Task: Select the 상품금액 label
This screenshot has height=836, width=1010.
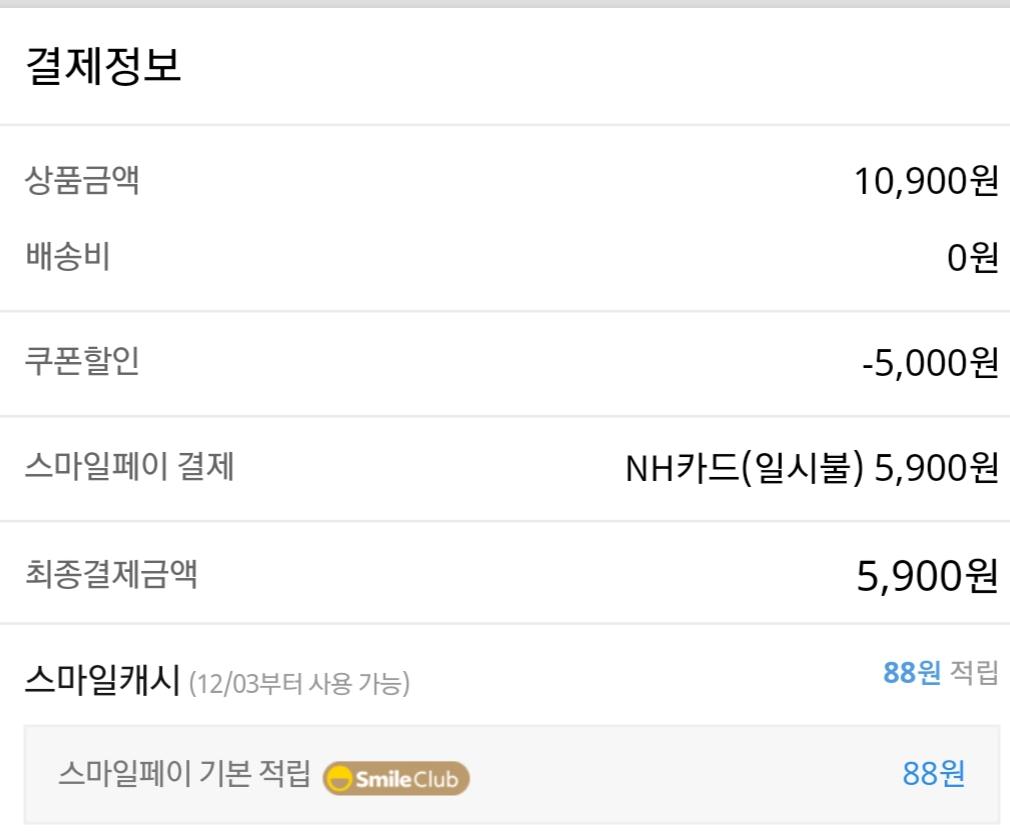Action: 82,181
